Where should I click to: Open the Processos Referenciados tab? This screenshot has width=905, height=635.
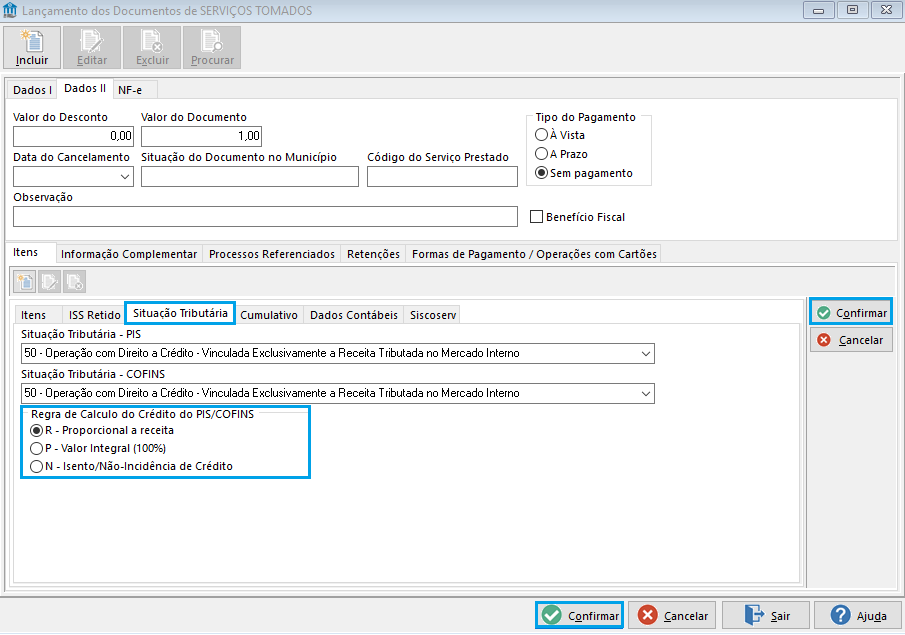(272, 254)
